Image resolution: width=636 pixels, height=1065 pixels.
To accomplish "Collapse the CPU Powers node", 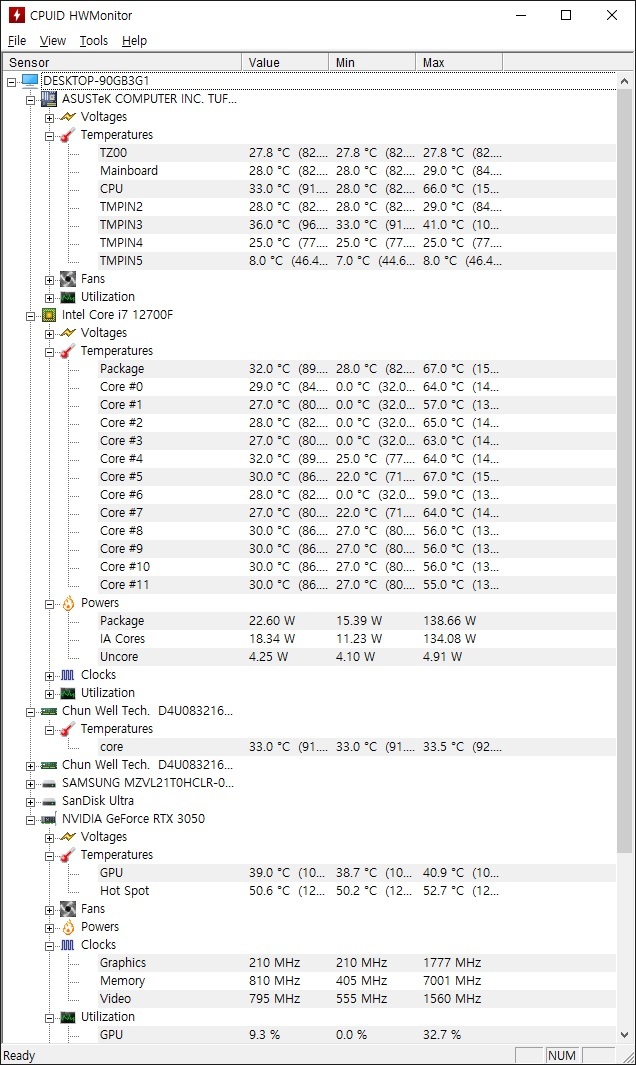I will pyautogui.click(x=50, y=604).
